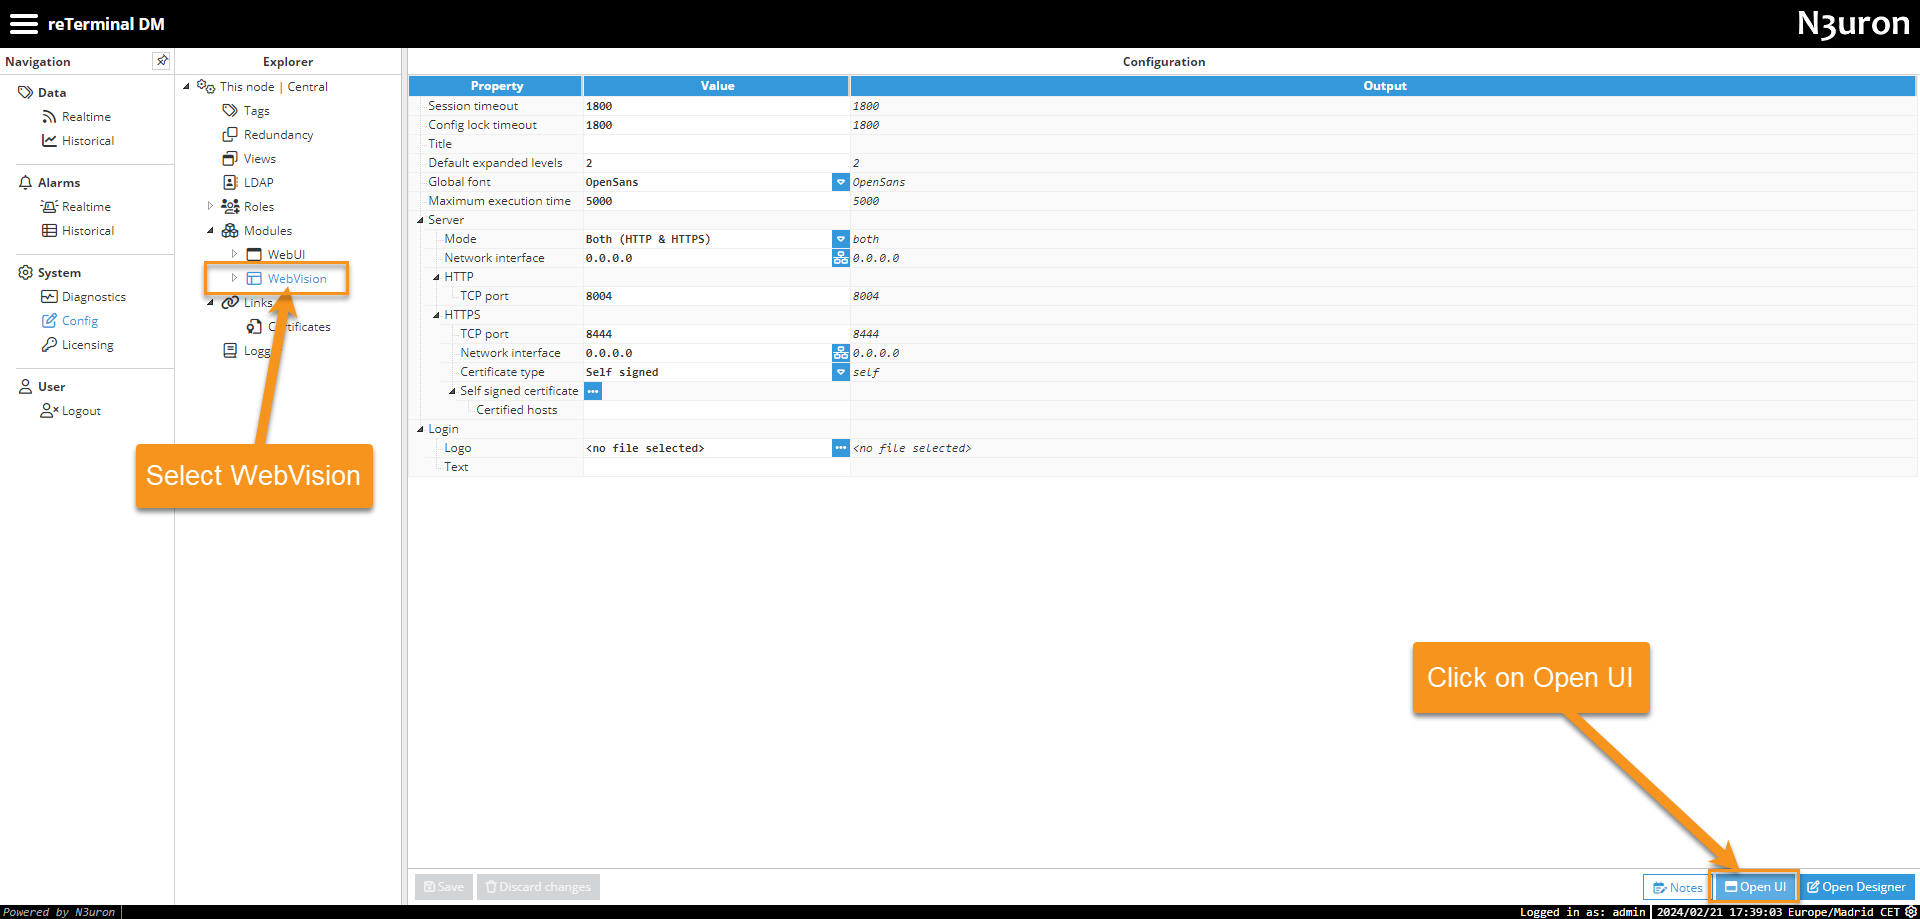
Task: Click the Certificates icon in Explorer
Action: coord(254,327)
